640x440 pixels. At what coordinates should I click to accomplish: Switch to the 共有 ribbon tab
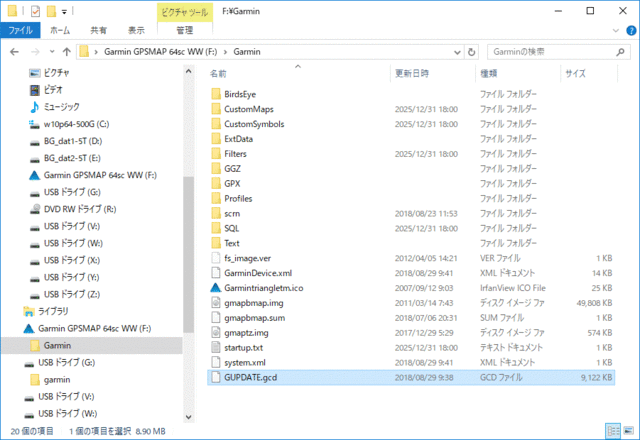pyautogui.click(x=98, y=30)
